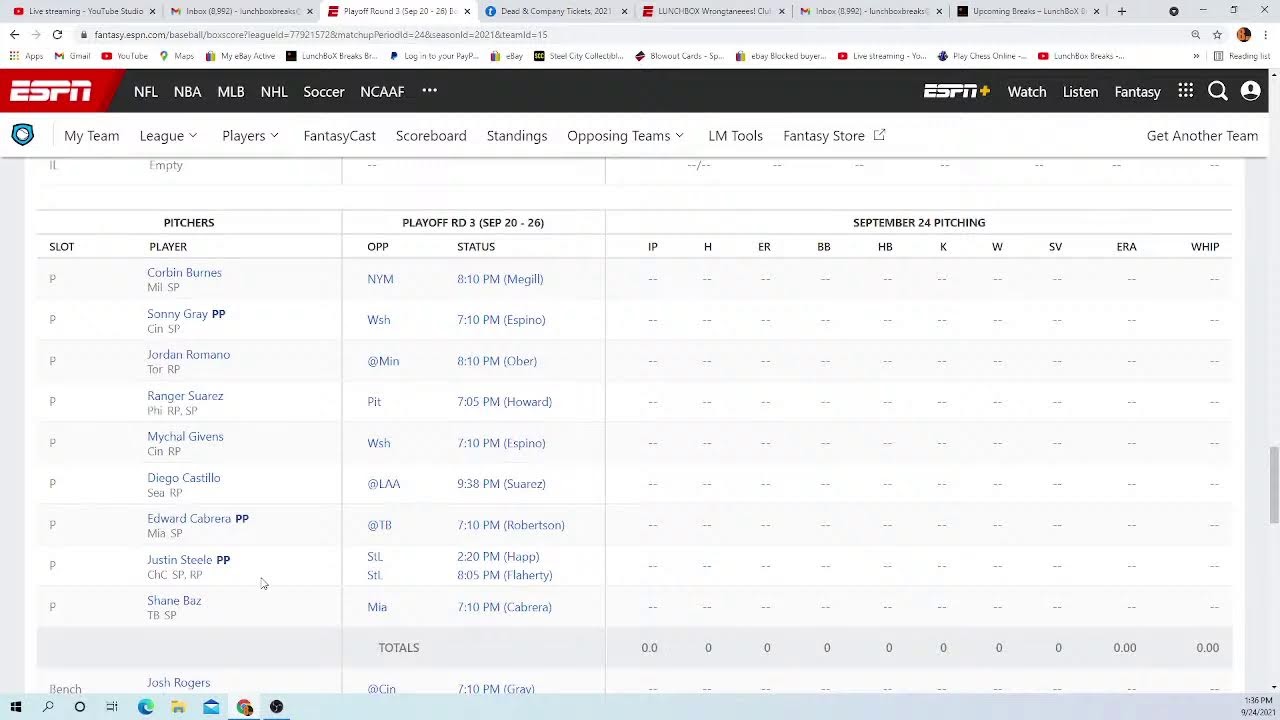Open Ranger Suarez player card
This screenshot has width=1280, height=720.
point(185,395)
